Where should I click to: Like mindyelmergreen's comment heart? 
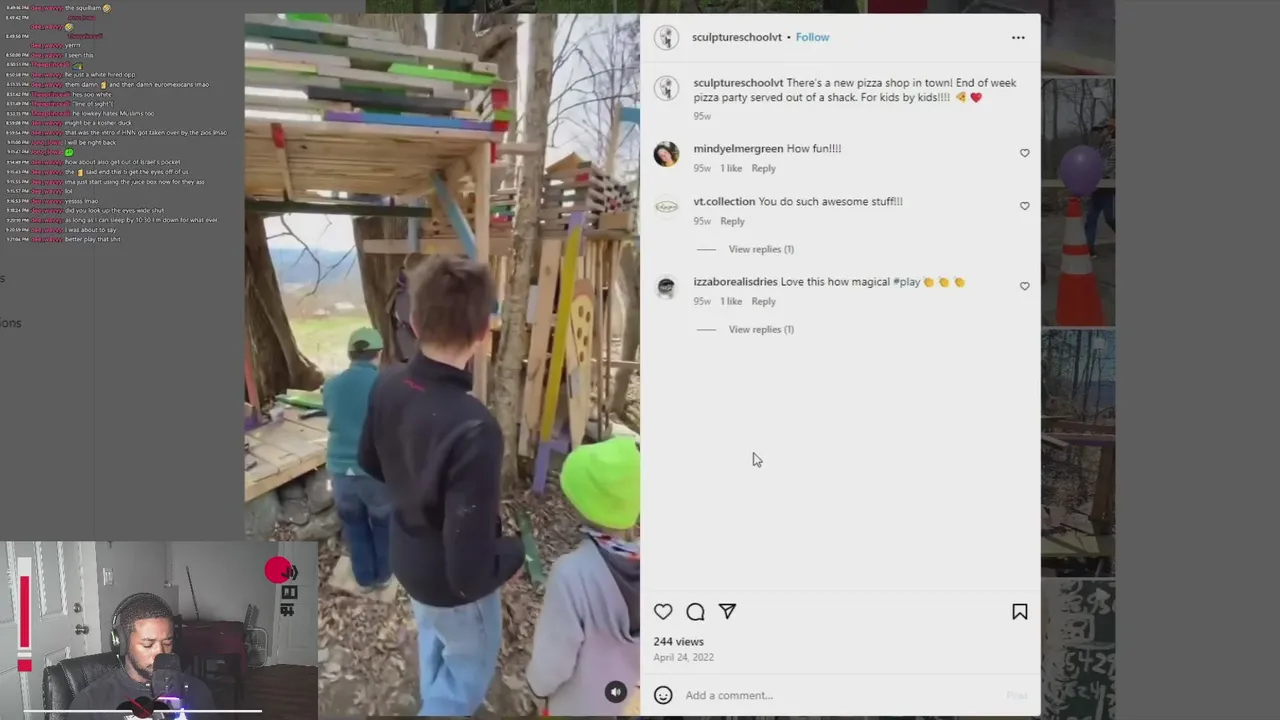pos(1024,153)
